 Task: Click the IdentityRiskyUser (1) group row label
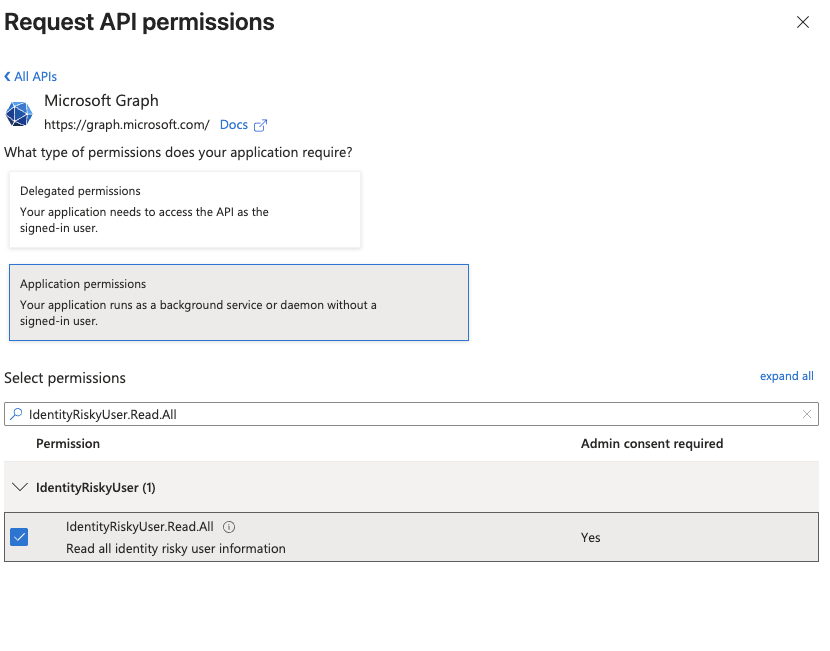coord(95,487)
